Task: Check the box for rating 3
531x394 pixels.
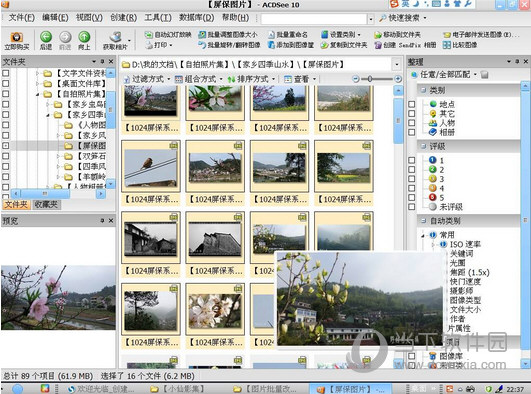Action: 411,179
